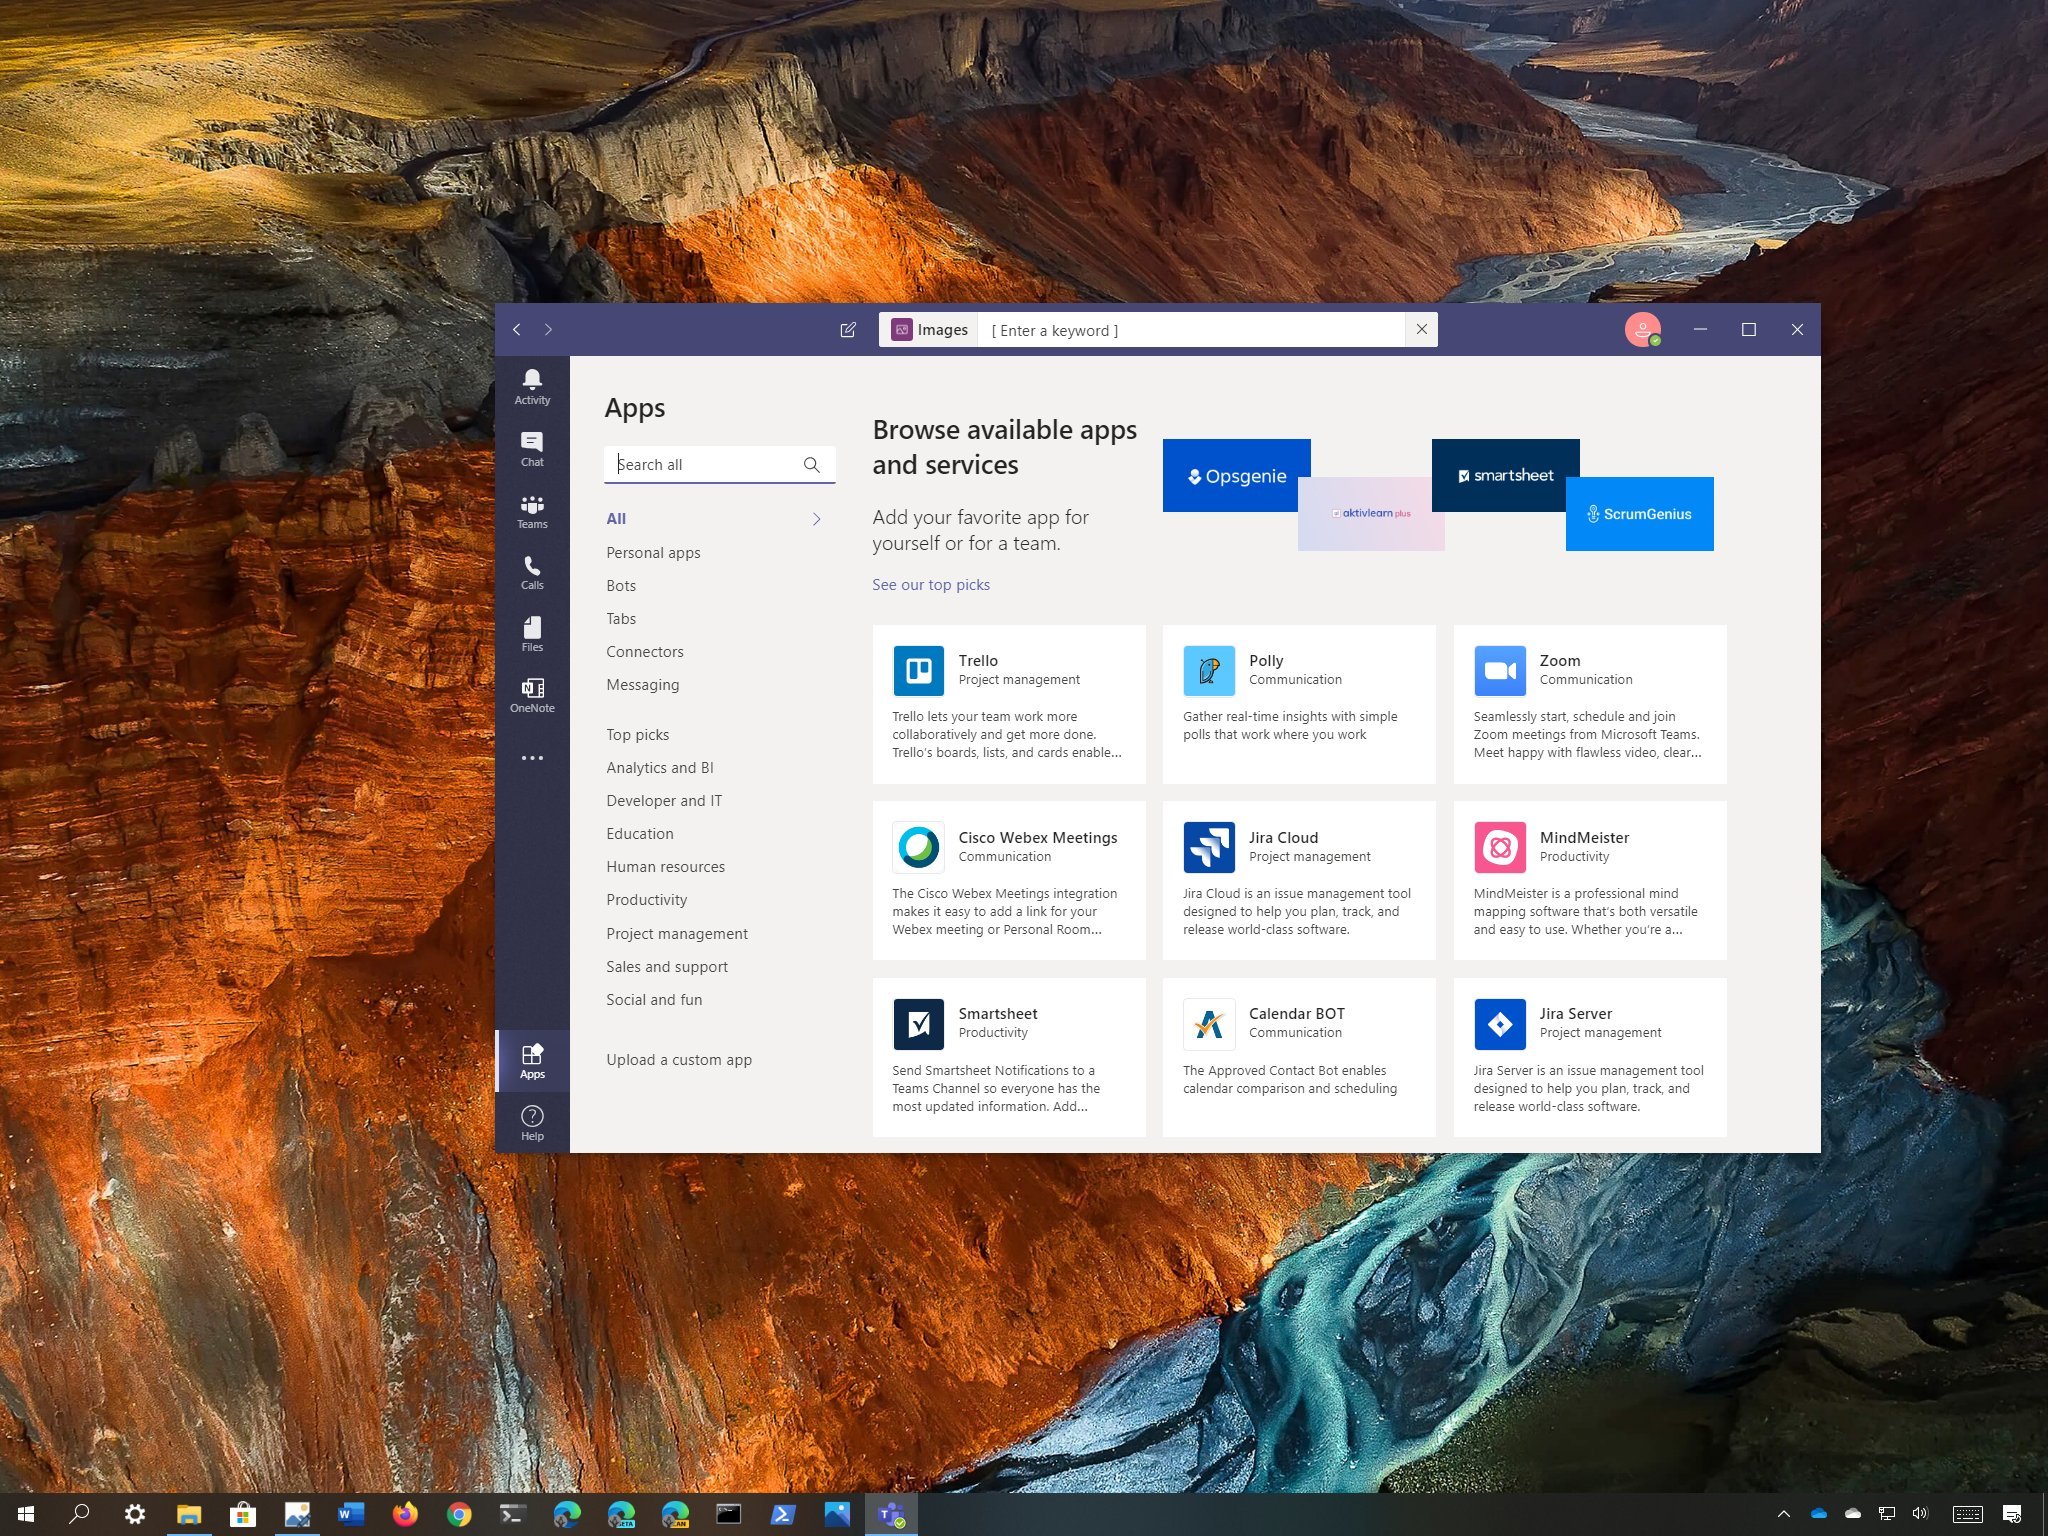2048x1536 pixels.
Task: Filter apps by Bots
Action: click(621, 586)
